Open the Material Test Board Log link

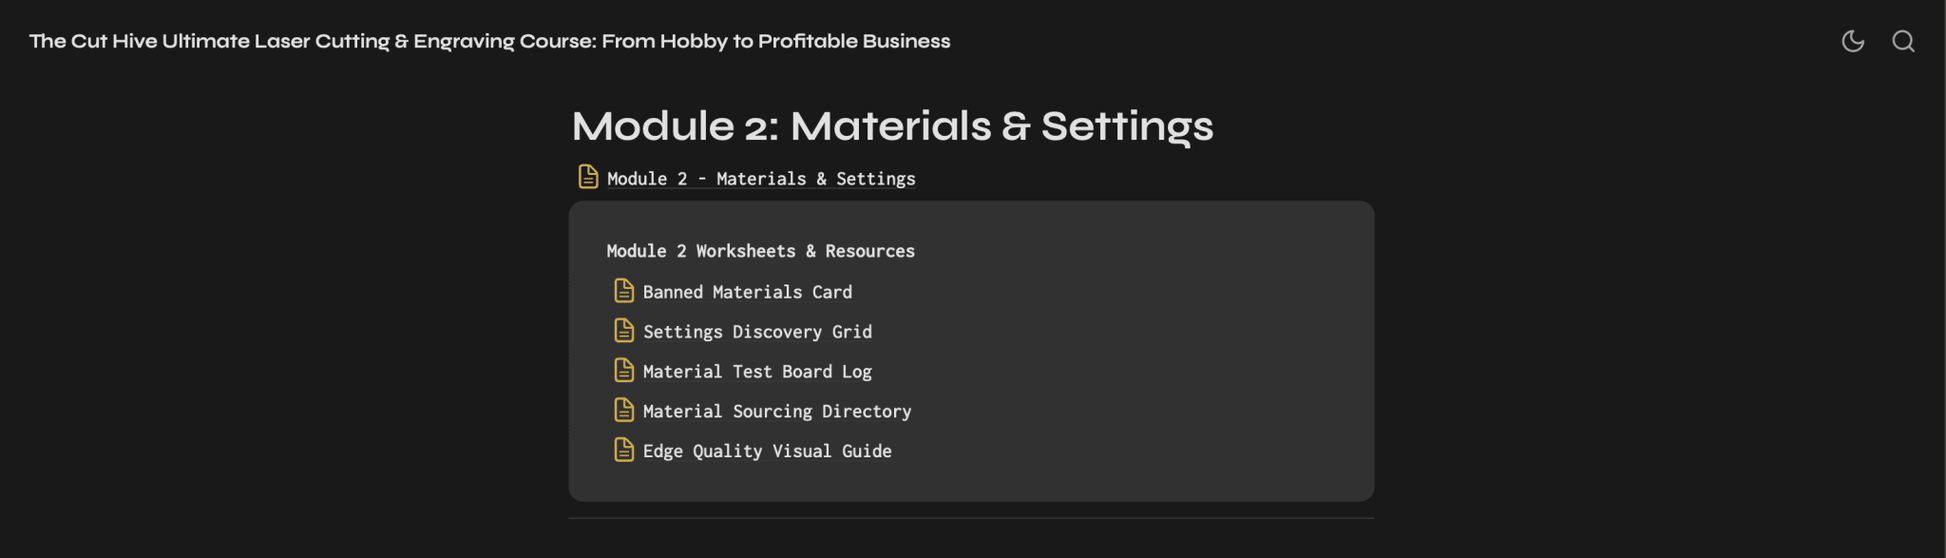tap(757, 372)
